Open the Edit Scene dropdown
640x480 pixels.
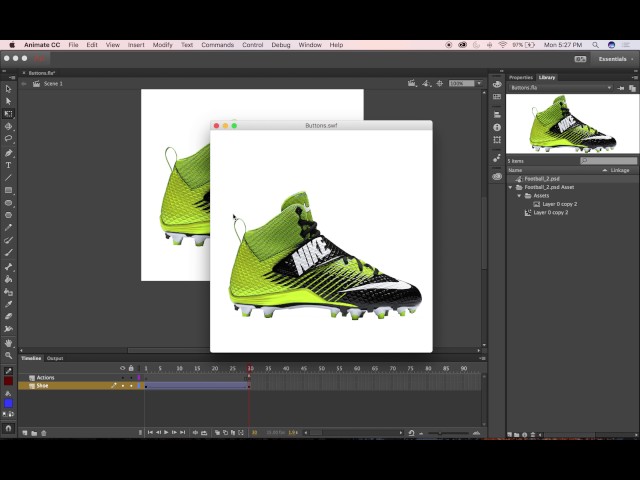point(412,84)
